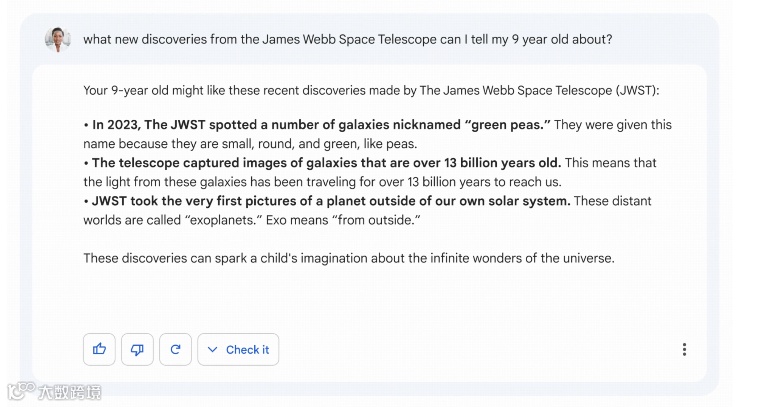
Task: Regenerate the response with the refresh icon
Action: 175,349
